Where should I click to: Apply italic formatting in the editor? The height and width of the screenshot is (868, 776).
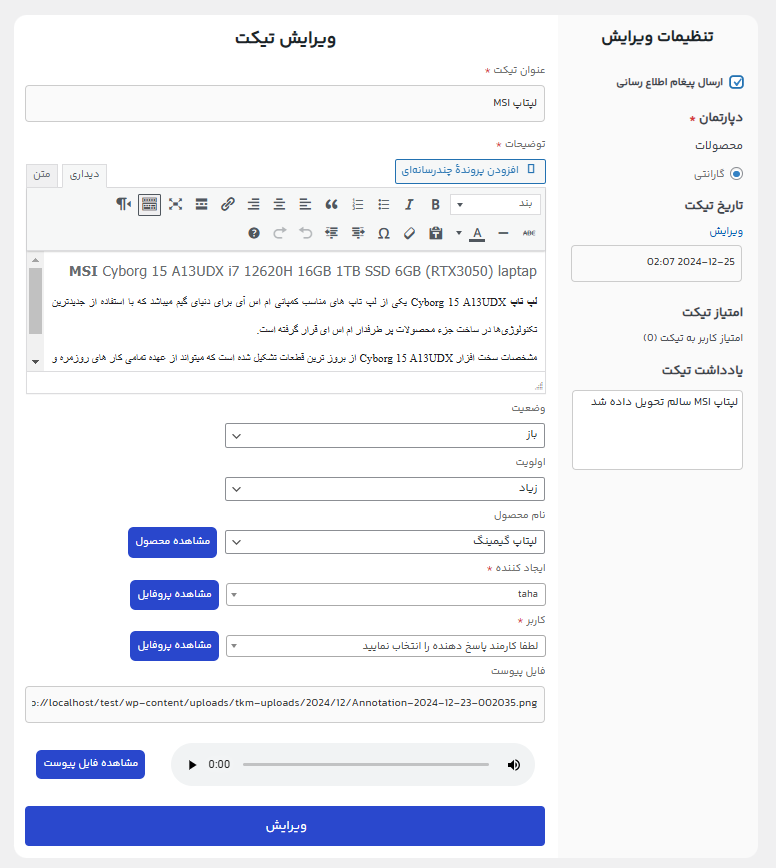click(409, 204)
